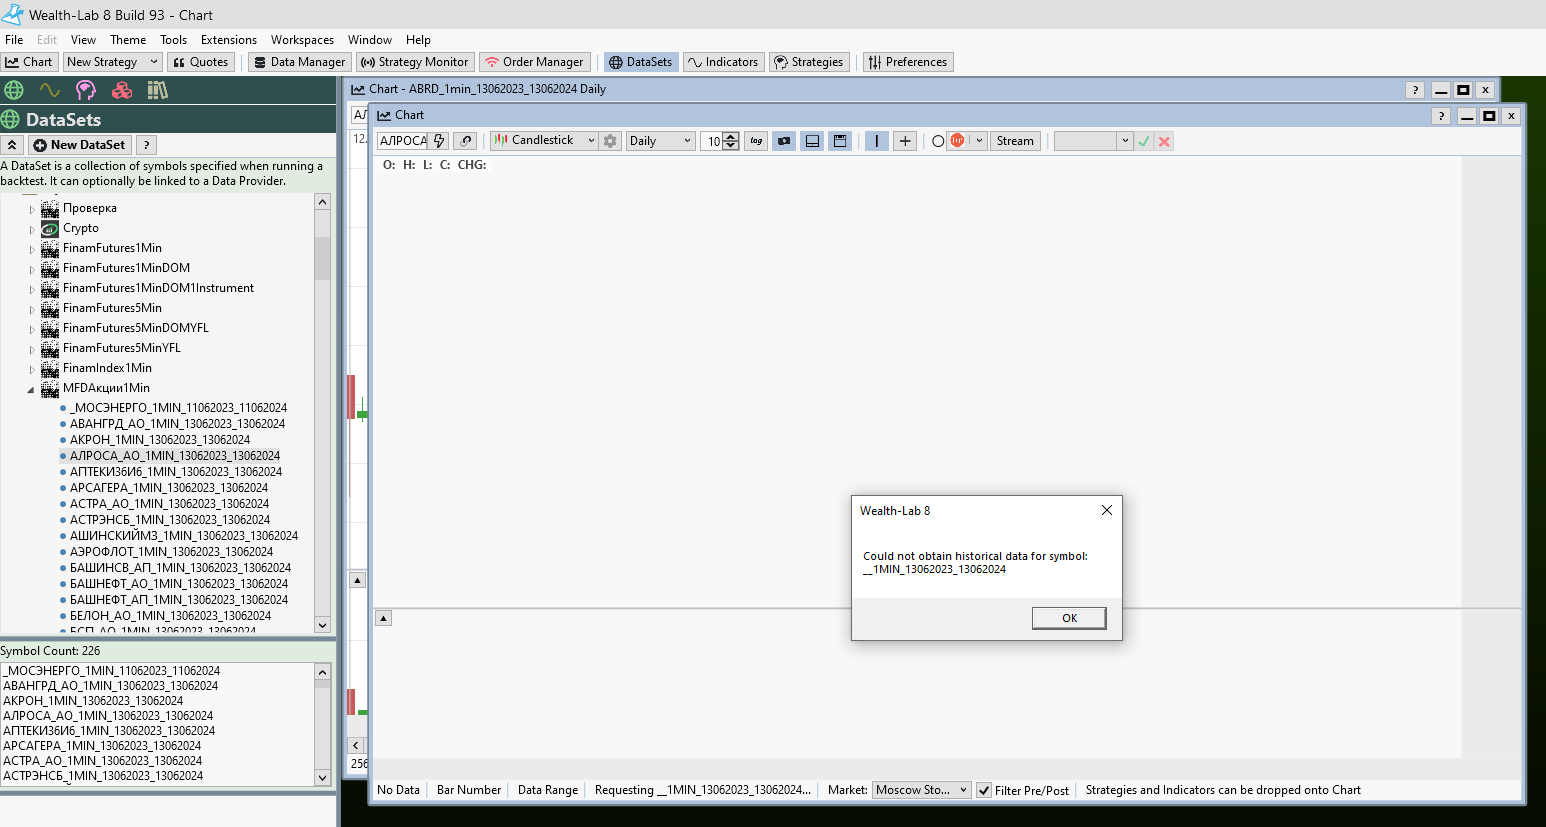Image resolution: width=1546 pixels, height=827 pixels.
Task: Select АКРОН_1MIN_13062023_13062024 in dataset tree
Action: 160,440
